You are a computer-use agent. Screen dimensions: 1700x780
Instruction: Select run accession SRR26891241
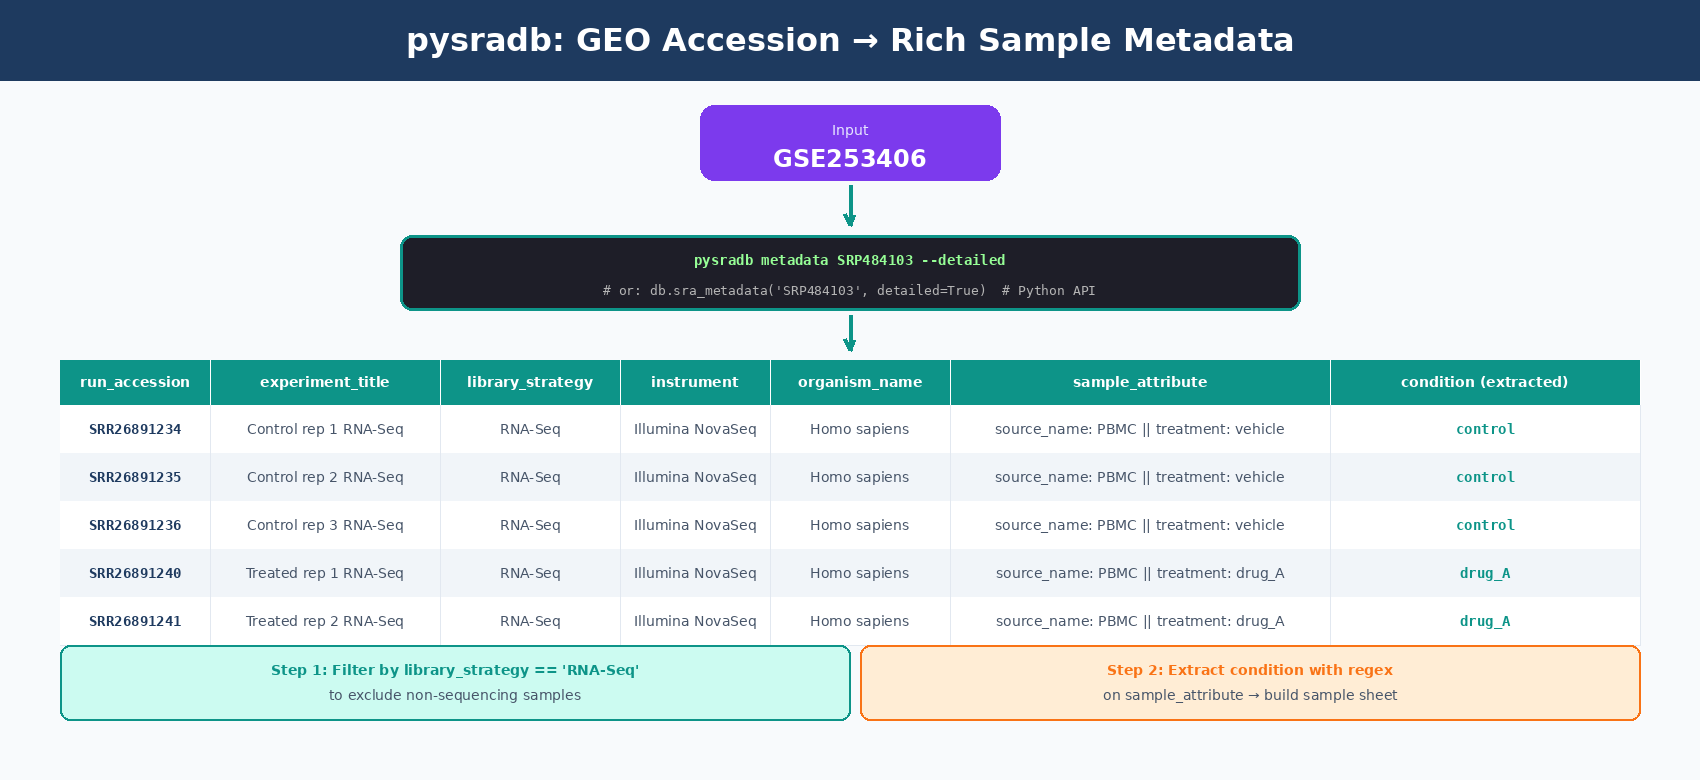[x=135, y=621]
